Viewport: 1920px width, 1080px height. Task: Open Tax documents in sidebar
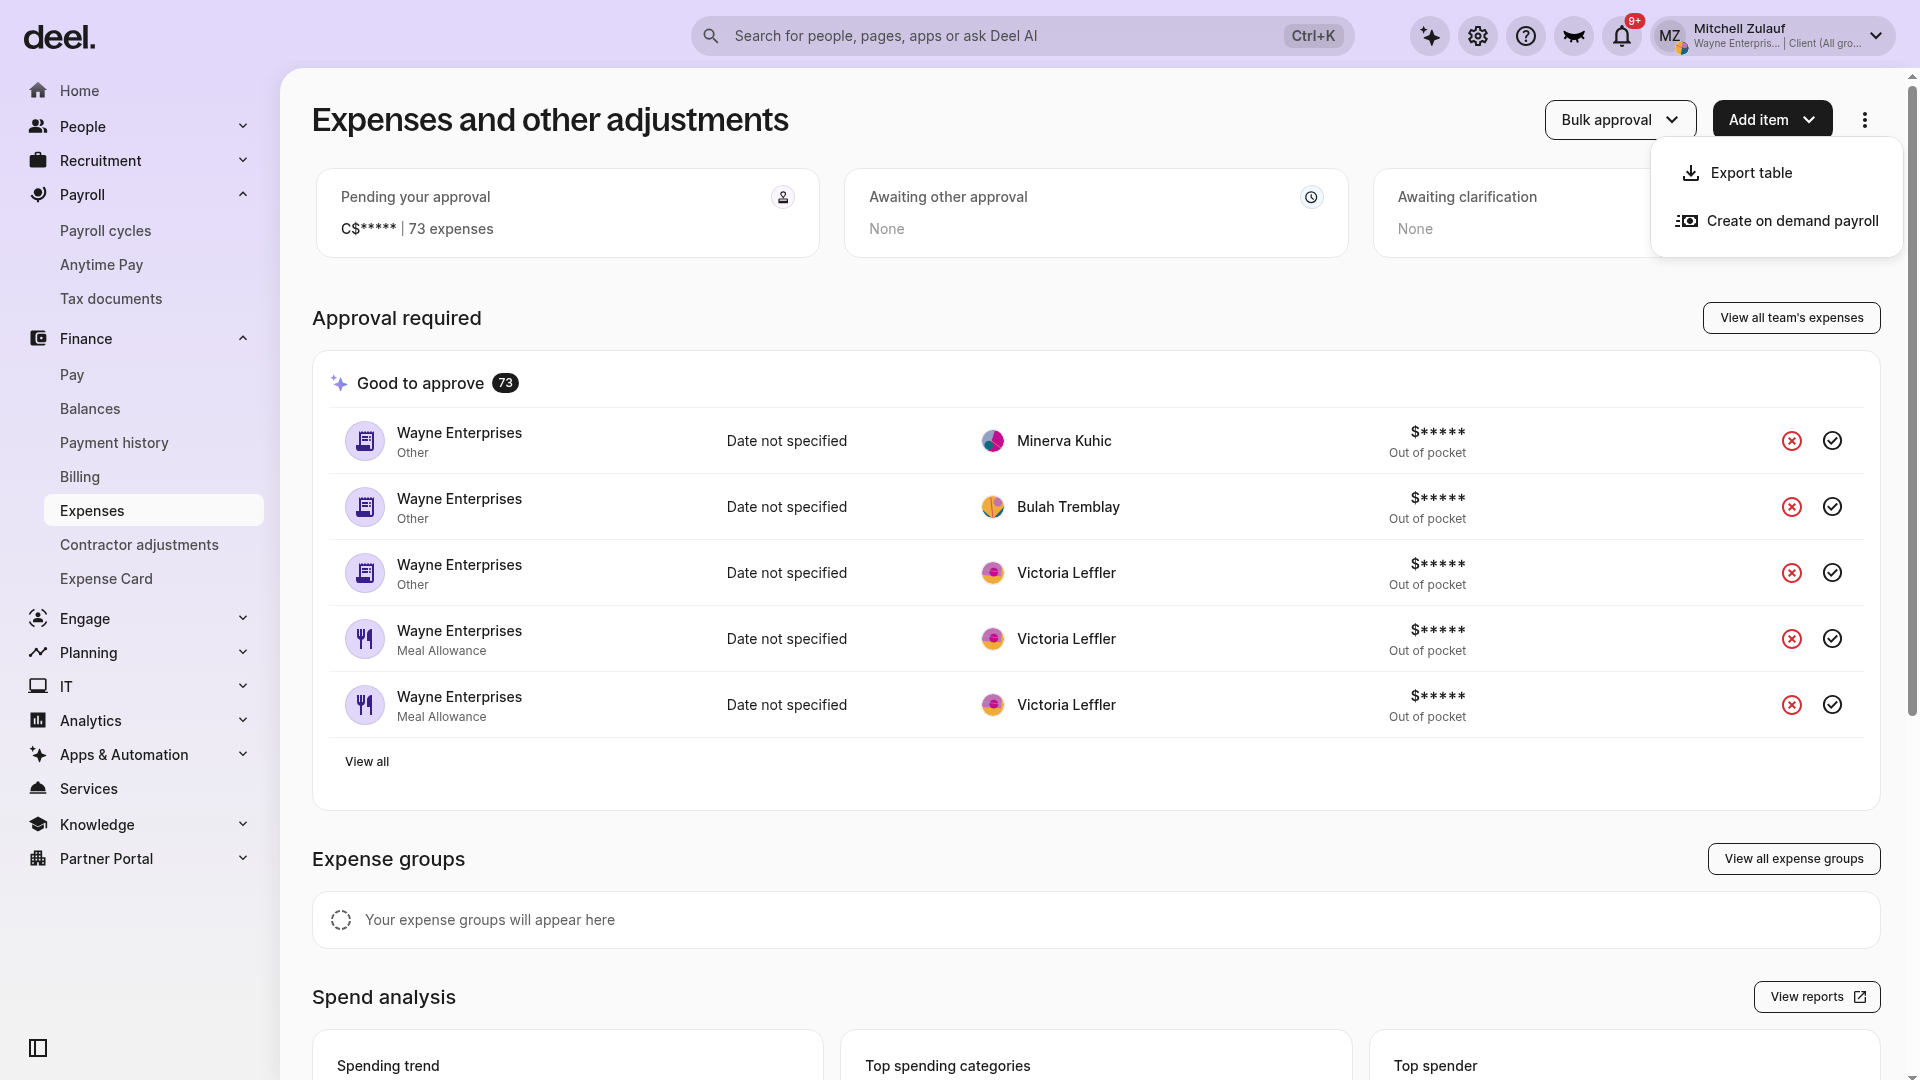[111, 299]
